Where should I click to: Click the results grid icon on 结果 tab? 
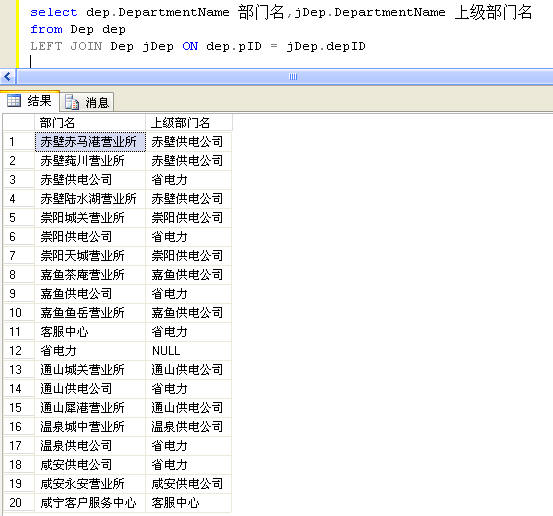coord(14,101)
